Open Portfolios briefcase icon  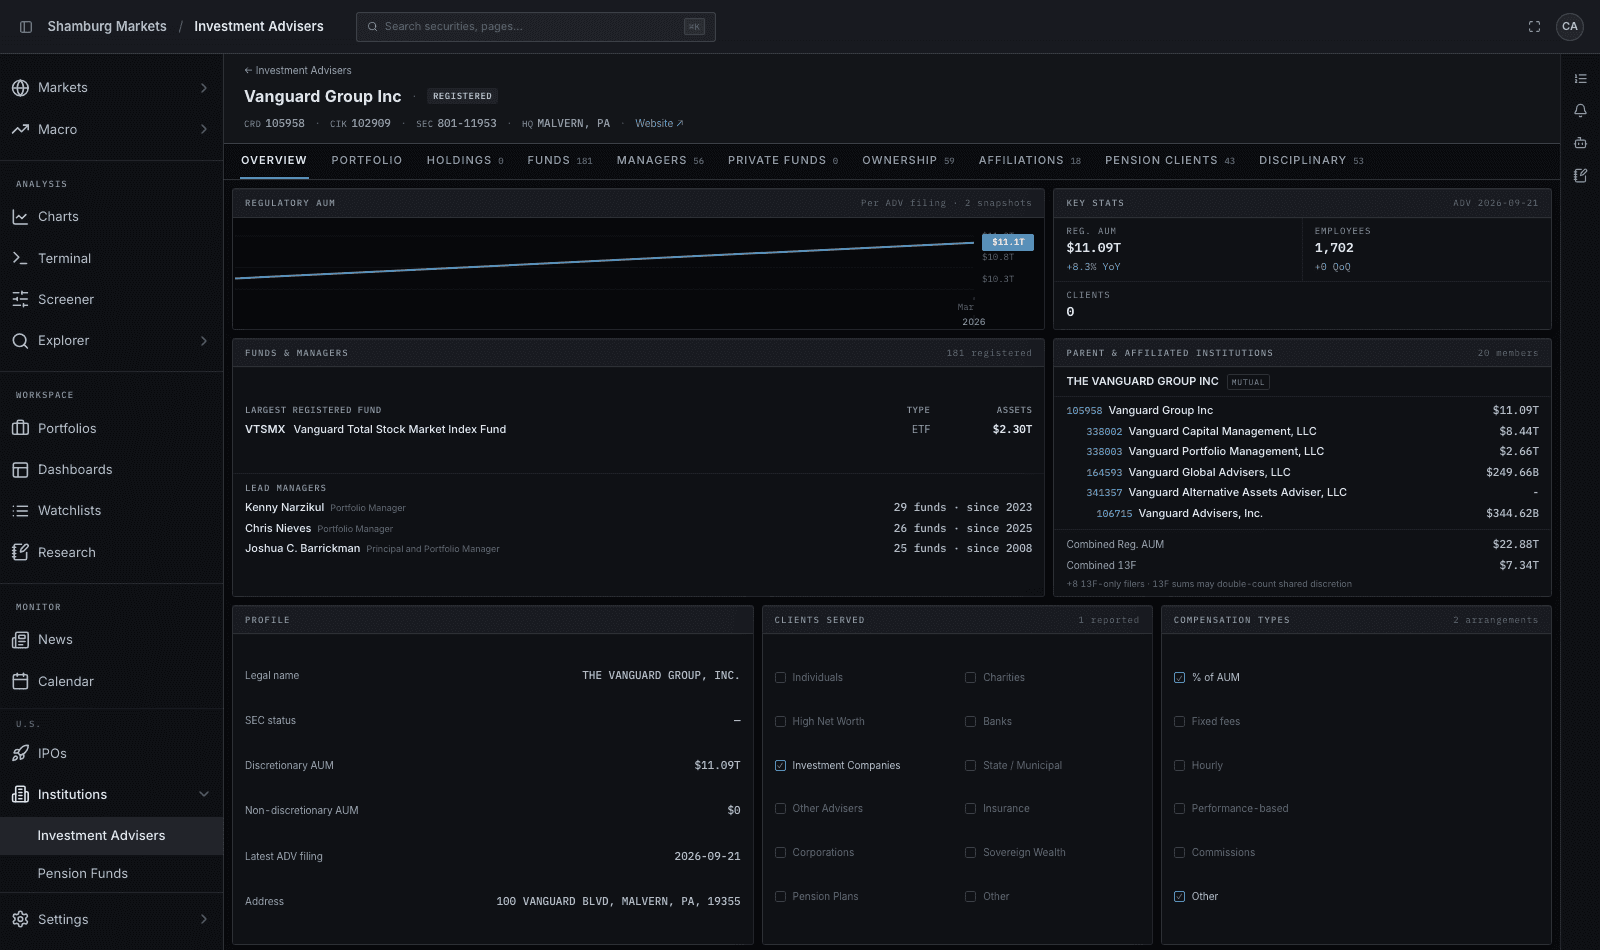pyautogui.click(x=20, y=428)
